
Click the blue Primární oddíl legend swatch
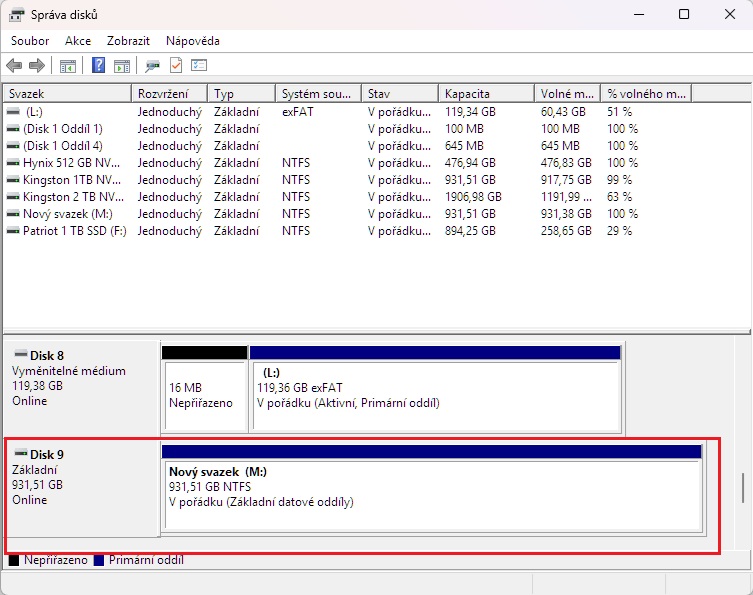(x=99, y=560)
